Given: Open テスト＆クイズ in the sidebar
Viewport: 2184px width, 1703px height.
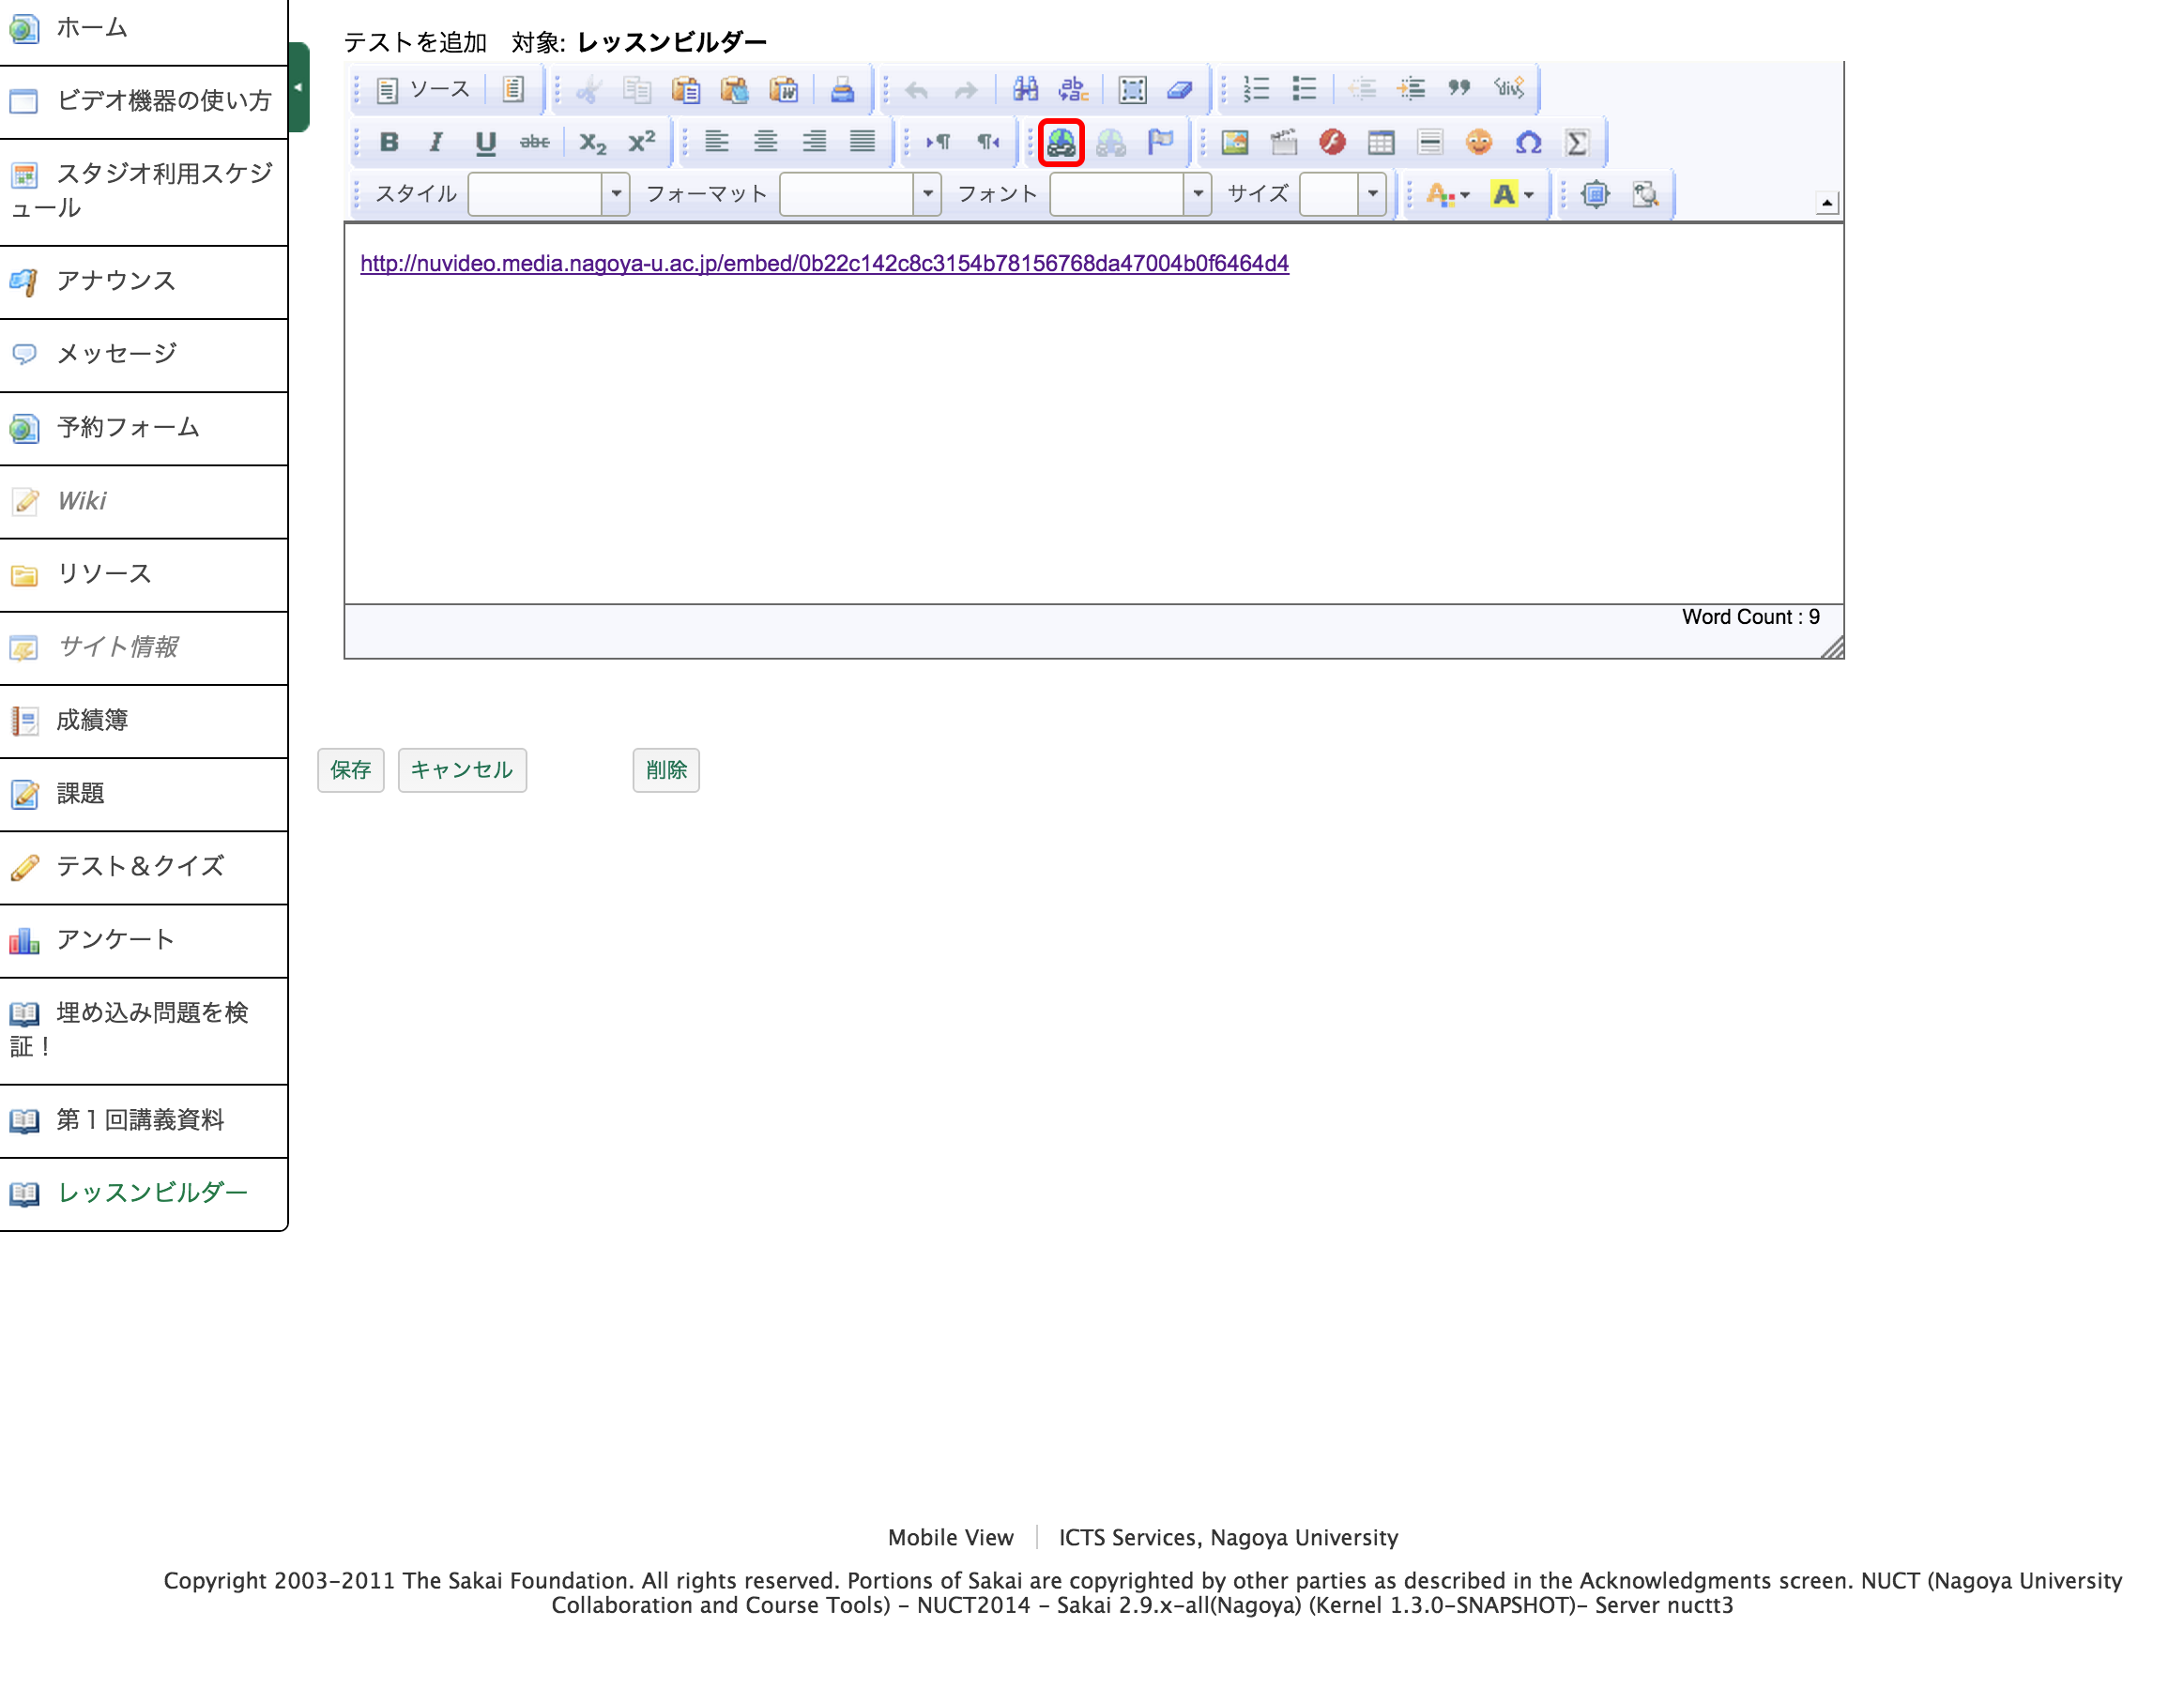Looking at the screenshot, I should coord(140,866).
